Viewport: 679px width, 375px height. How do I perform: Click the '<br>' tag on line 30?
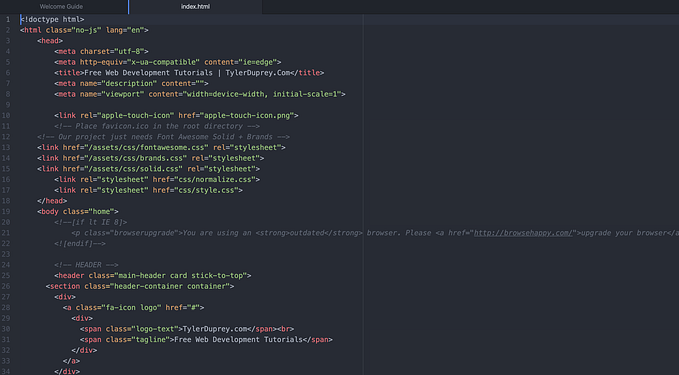tap(286, 329)
